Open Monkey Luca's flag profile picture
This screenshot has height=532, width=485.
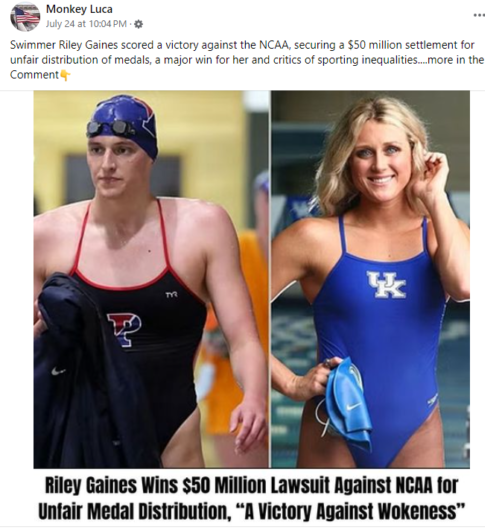click(25, 17)
